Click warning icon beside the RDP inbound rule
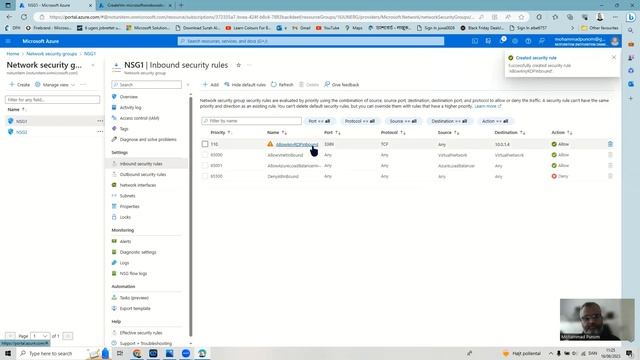Screen dimensions: 640x360 pyautogui.click(x=270, y=144)
